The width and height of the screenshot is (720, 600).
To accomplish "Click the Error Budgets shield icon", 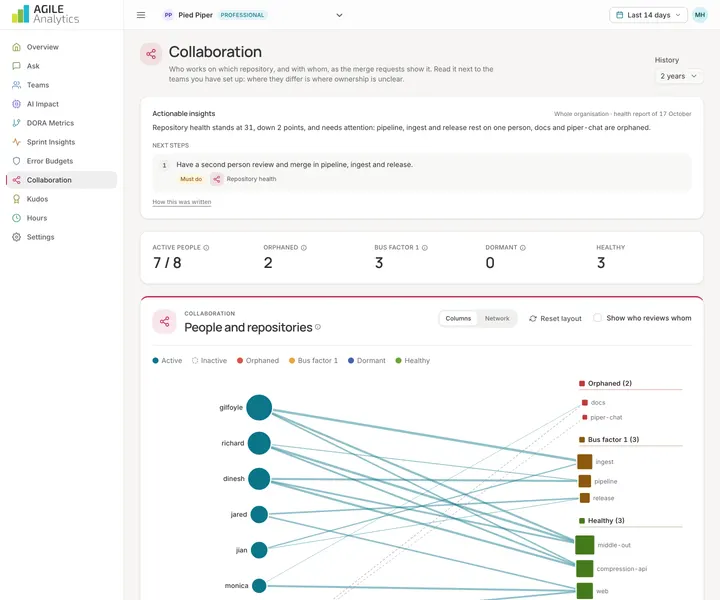I will coord(17,161).
